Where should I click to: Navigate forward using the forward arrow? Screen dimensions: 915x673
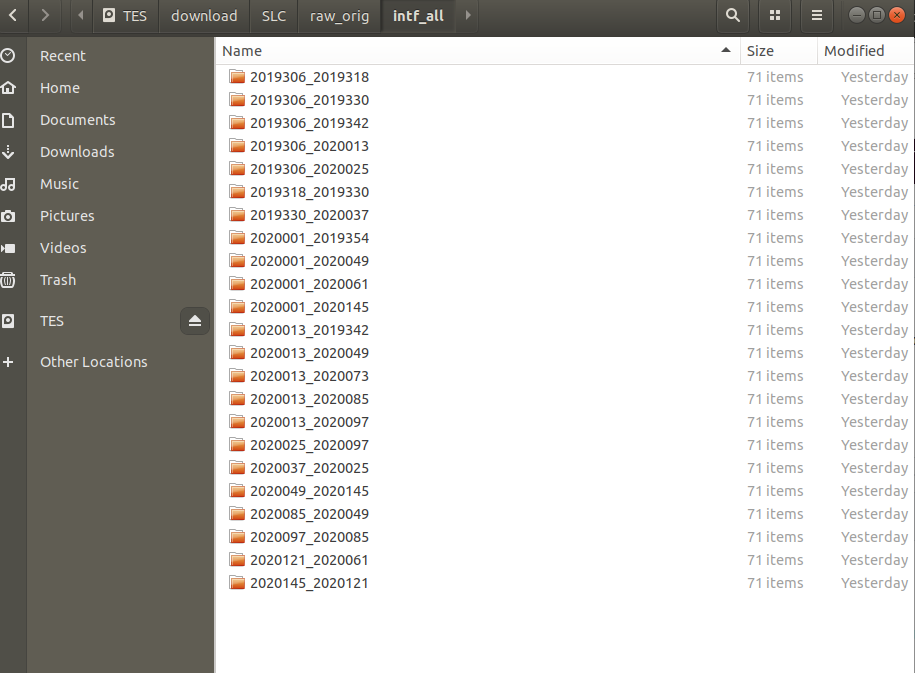[x=44, y=16]
